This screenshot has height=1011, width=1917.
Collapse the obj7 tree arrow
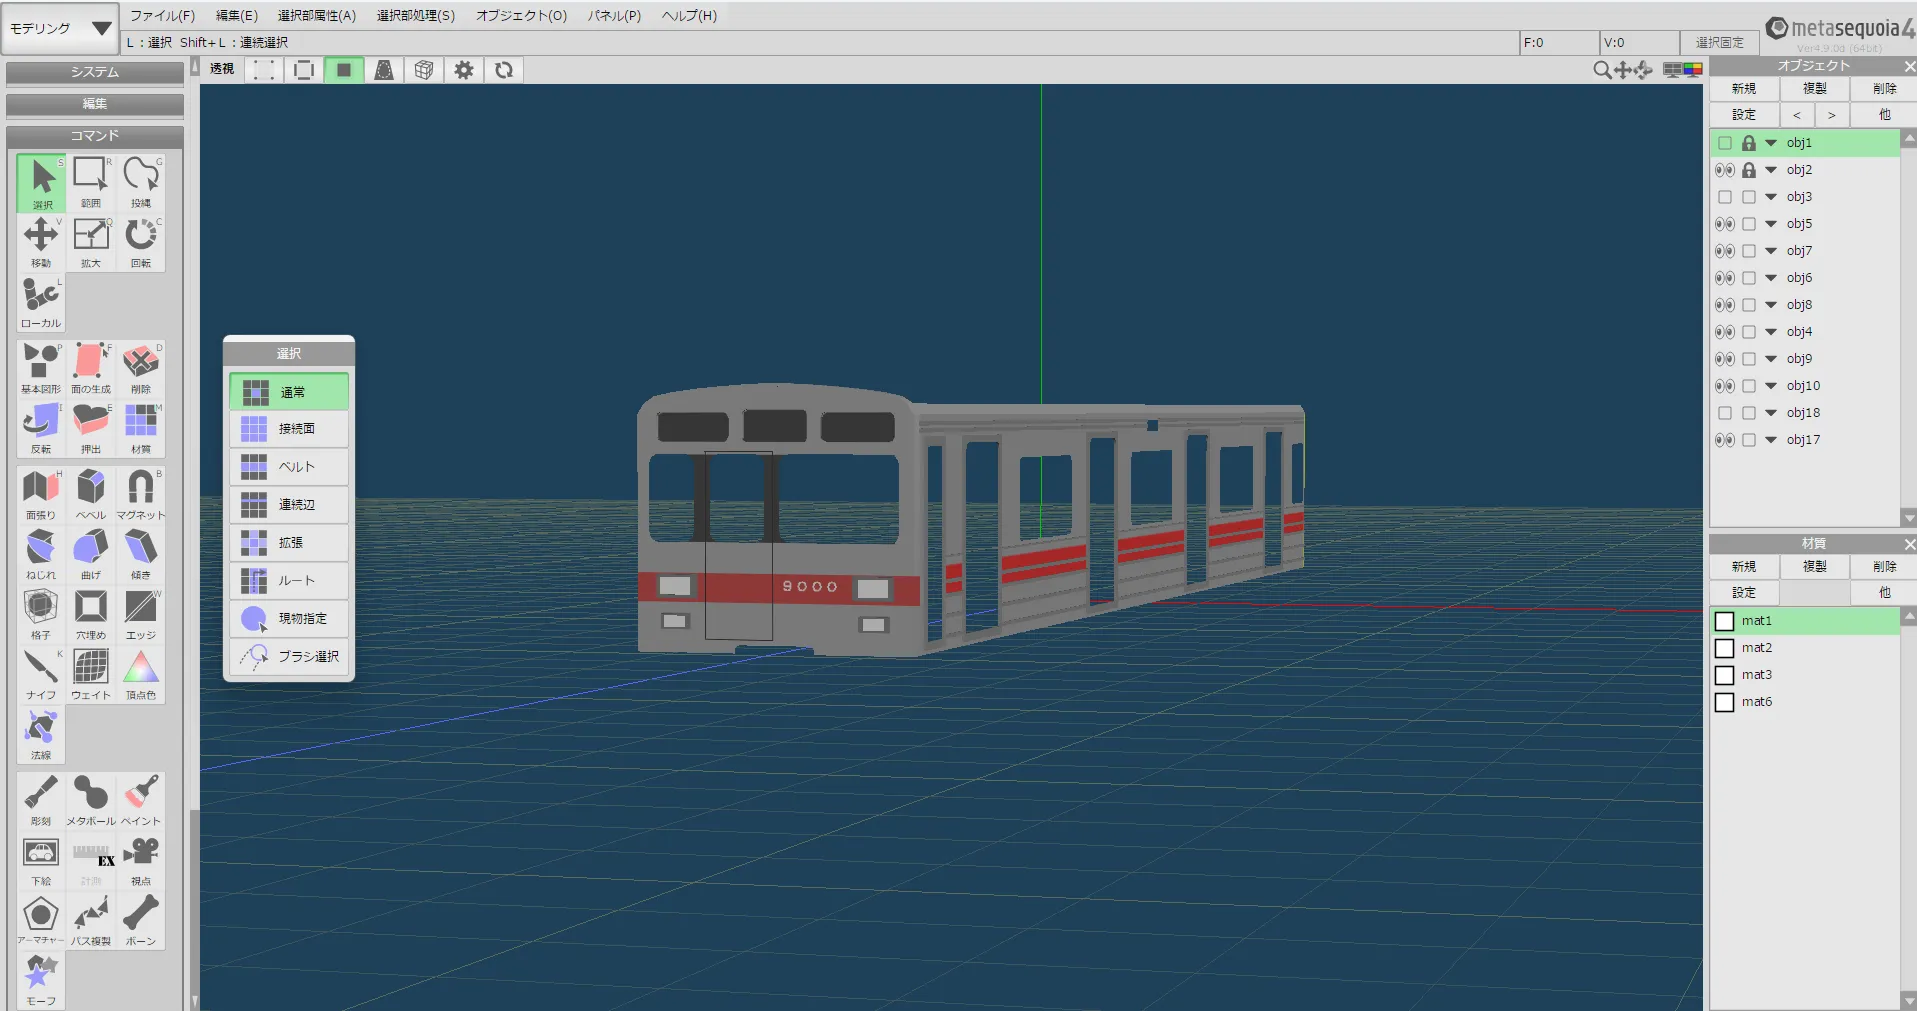1771,251
